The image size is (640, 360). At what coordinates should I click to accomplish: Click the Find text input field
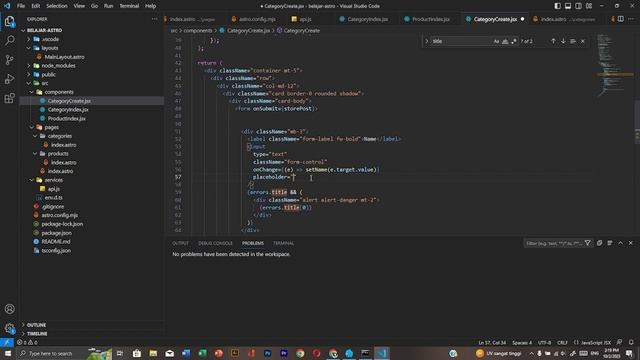click(x=461, y=41)
